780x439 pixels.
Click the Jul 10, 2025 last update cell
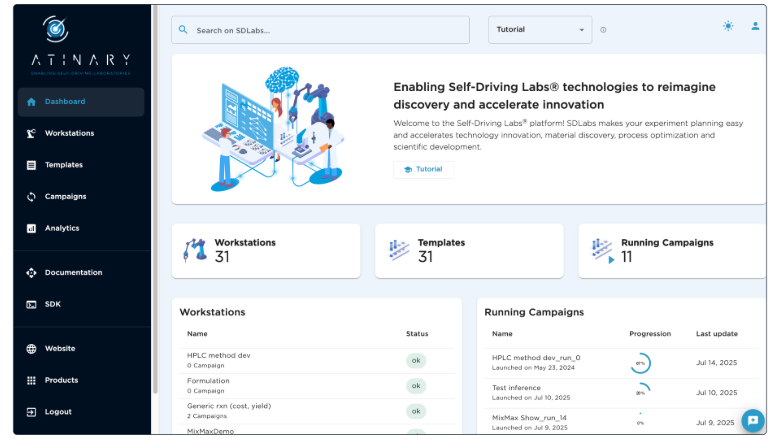716,393
